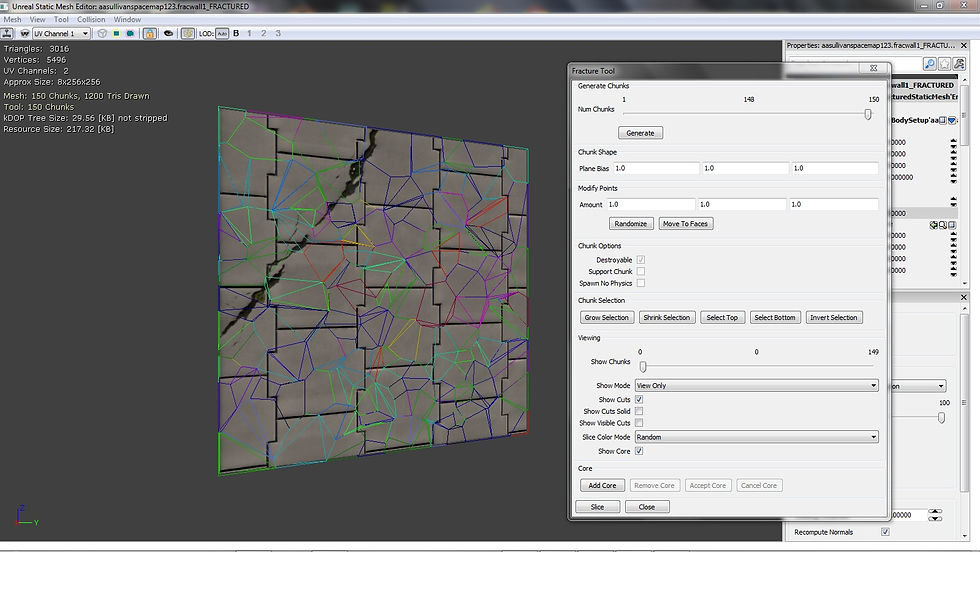Click Shrink Selection
This screenshot has width=980, height=613.
point(667,317)
